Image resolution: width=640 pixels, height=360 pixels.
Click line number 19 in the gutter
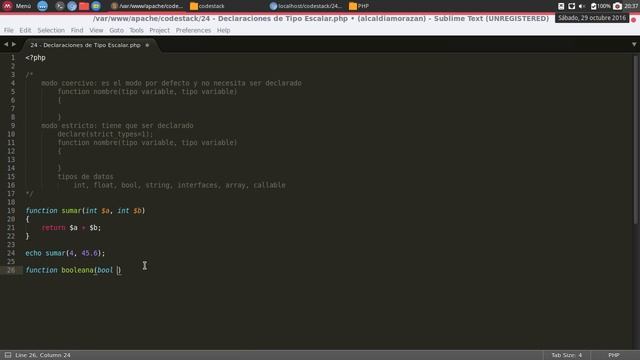click(11, 211)
